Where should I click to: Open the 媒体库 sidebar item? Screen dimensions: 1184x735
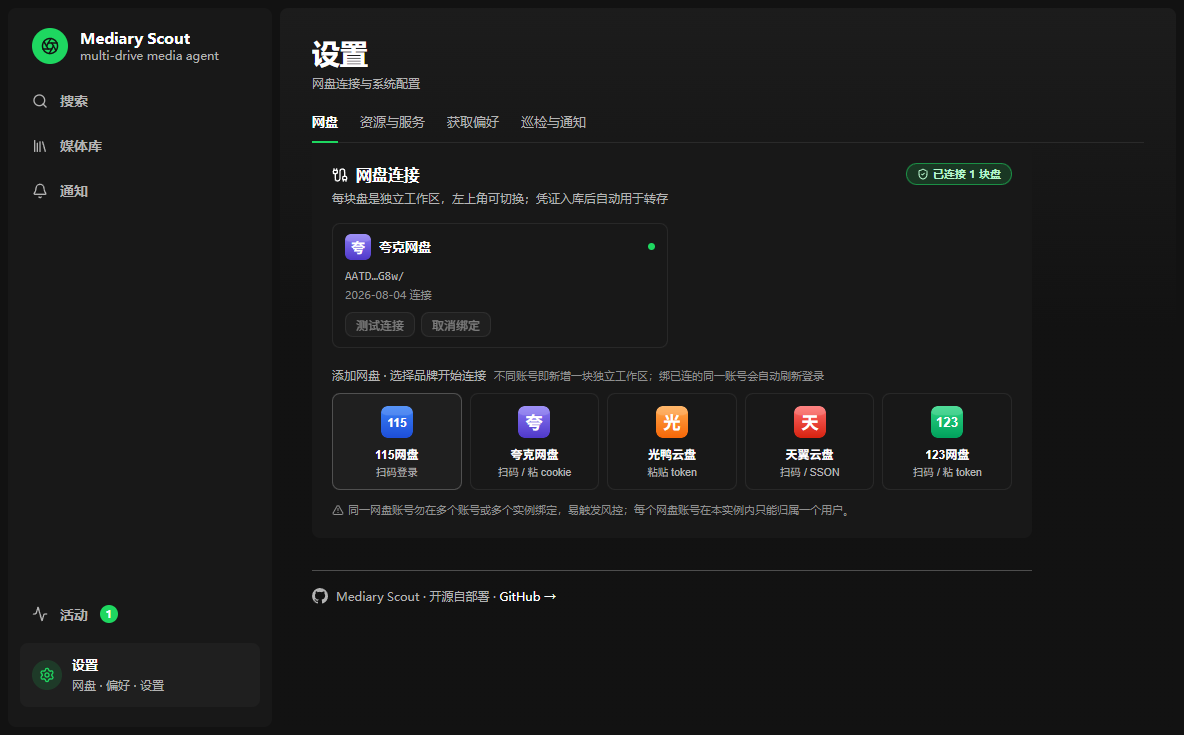click(140, 146)
